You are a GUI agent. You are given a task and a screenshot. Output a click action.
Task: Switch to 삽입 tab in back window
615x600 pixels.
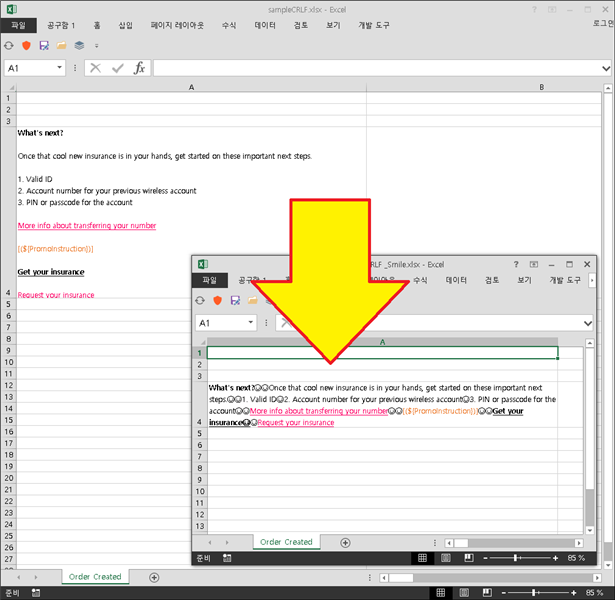[x=126, y=25]
